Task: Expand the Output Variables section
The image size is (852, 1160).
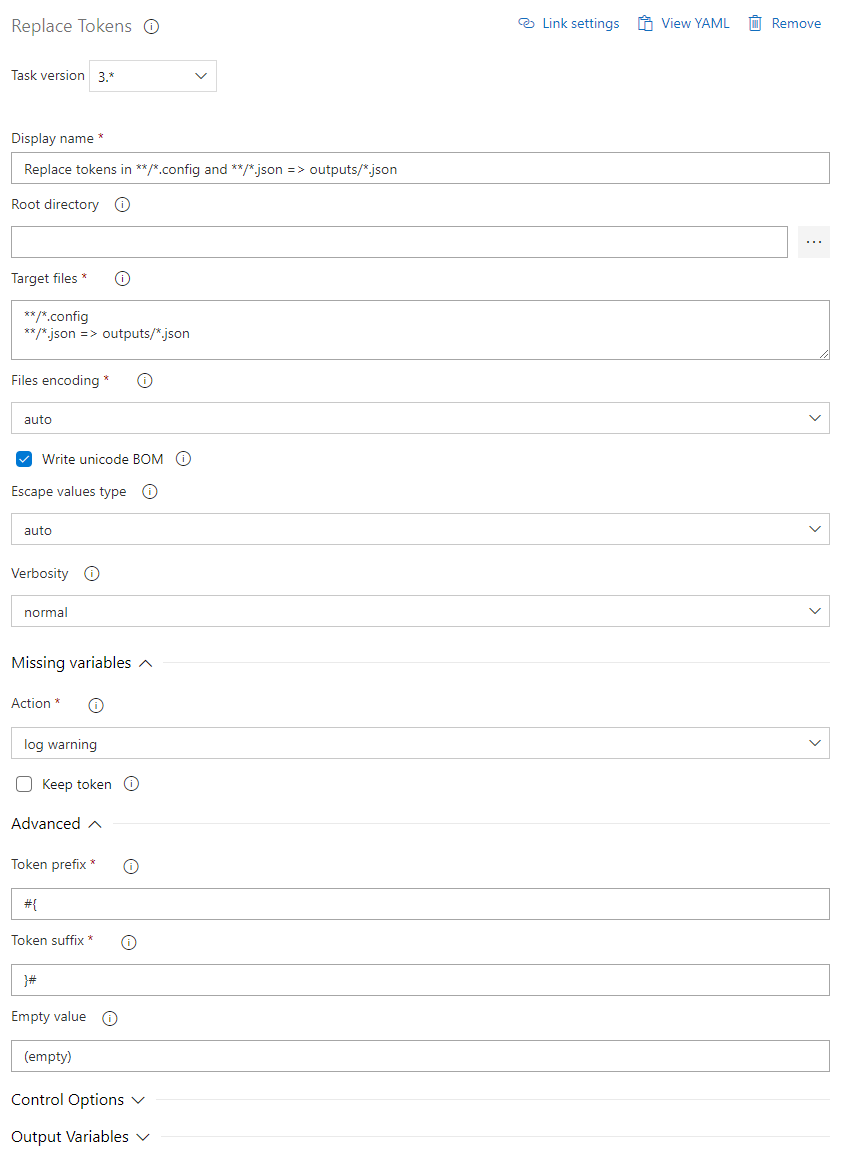Action: point(80,1137)
